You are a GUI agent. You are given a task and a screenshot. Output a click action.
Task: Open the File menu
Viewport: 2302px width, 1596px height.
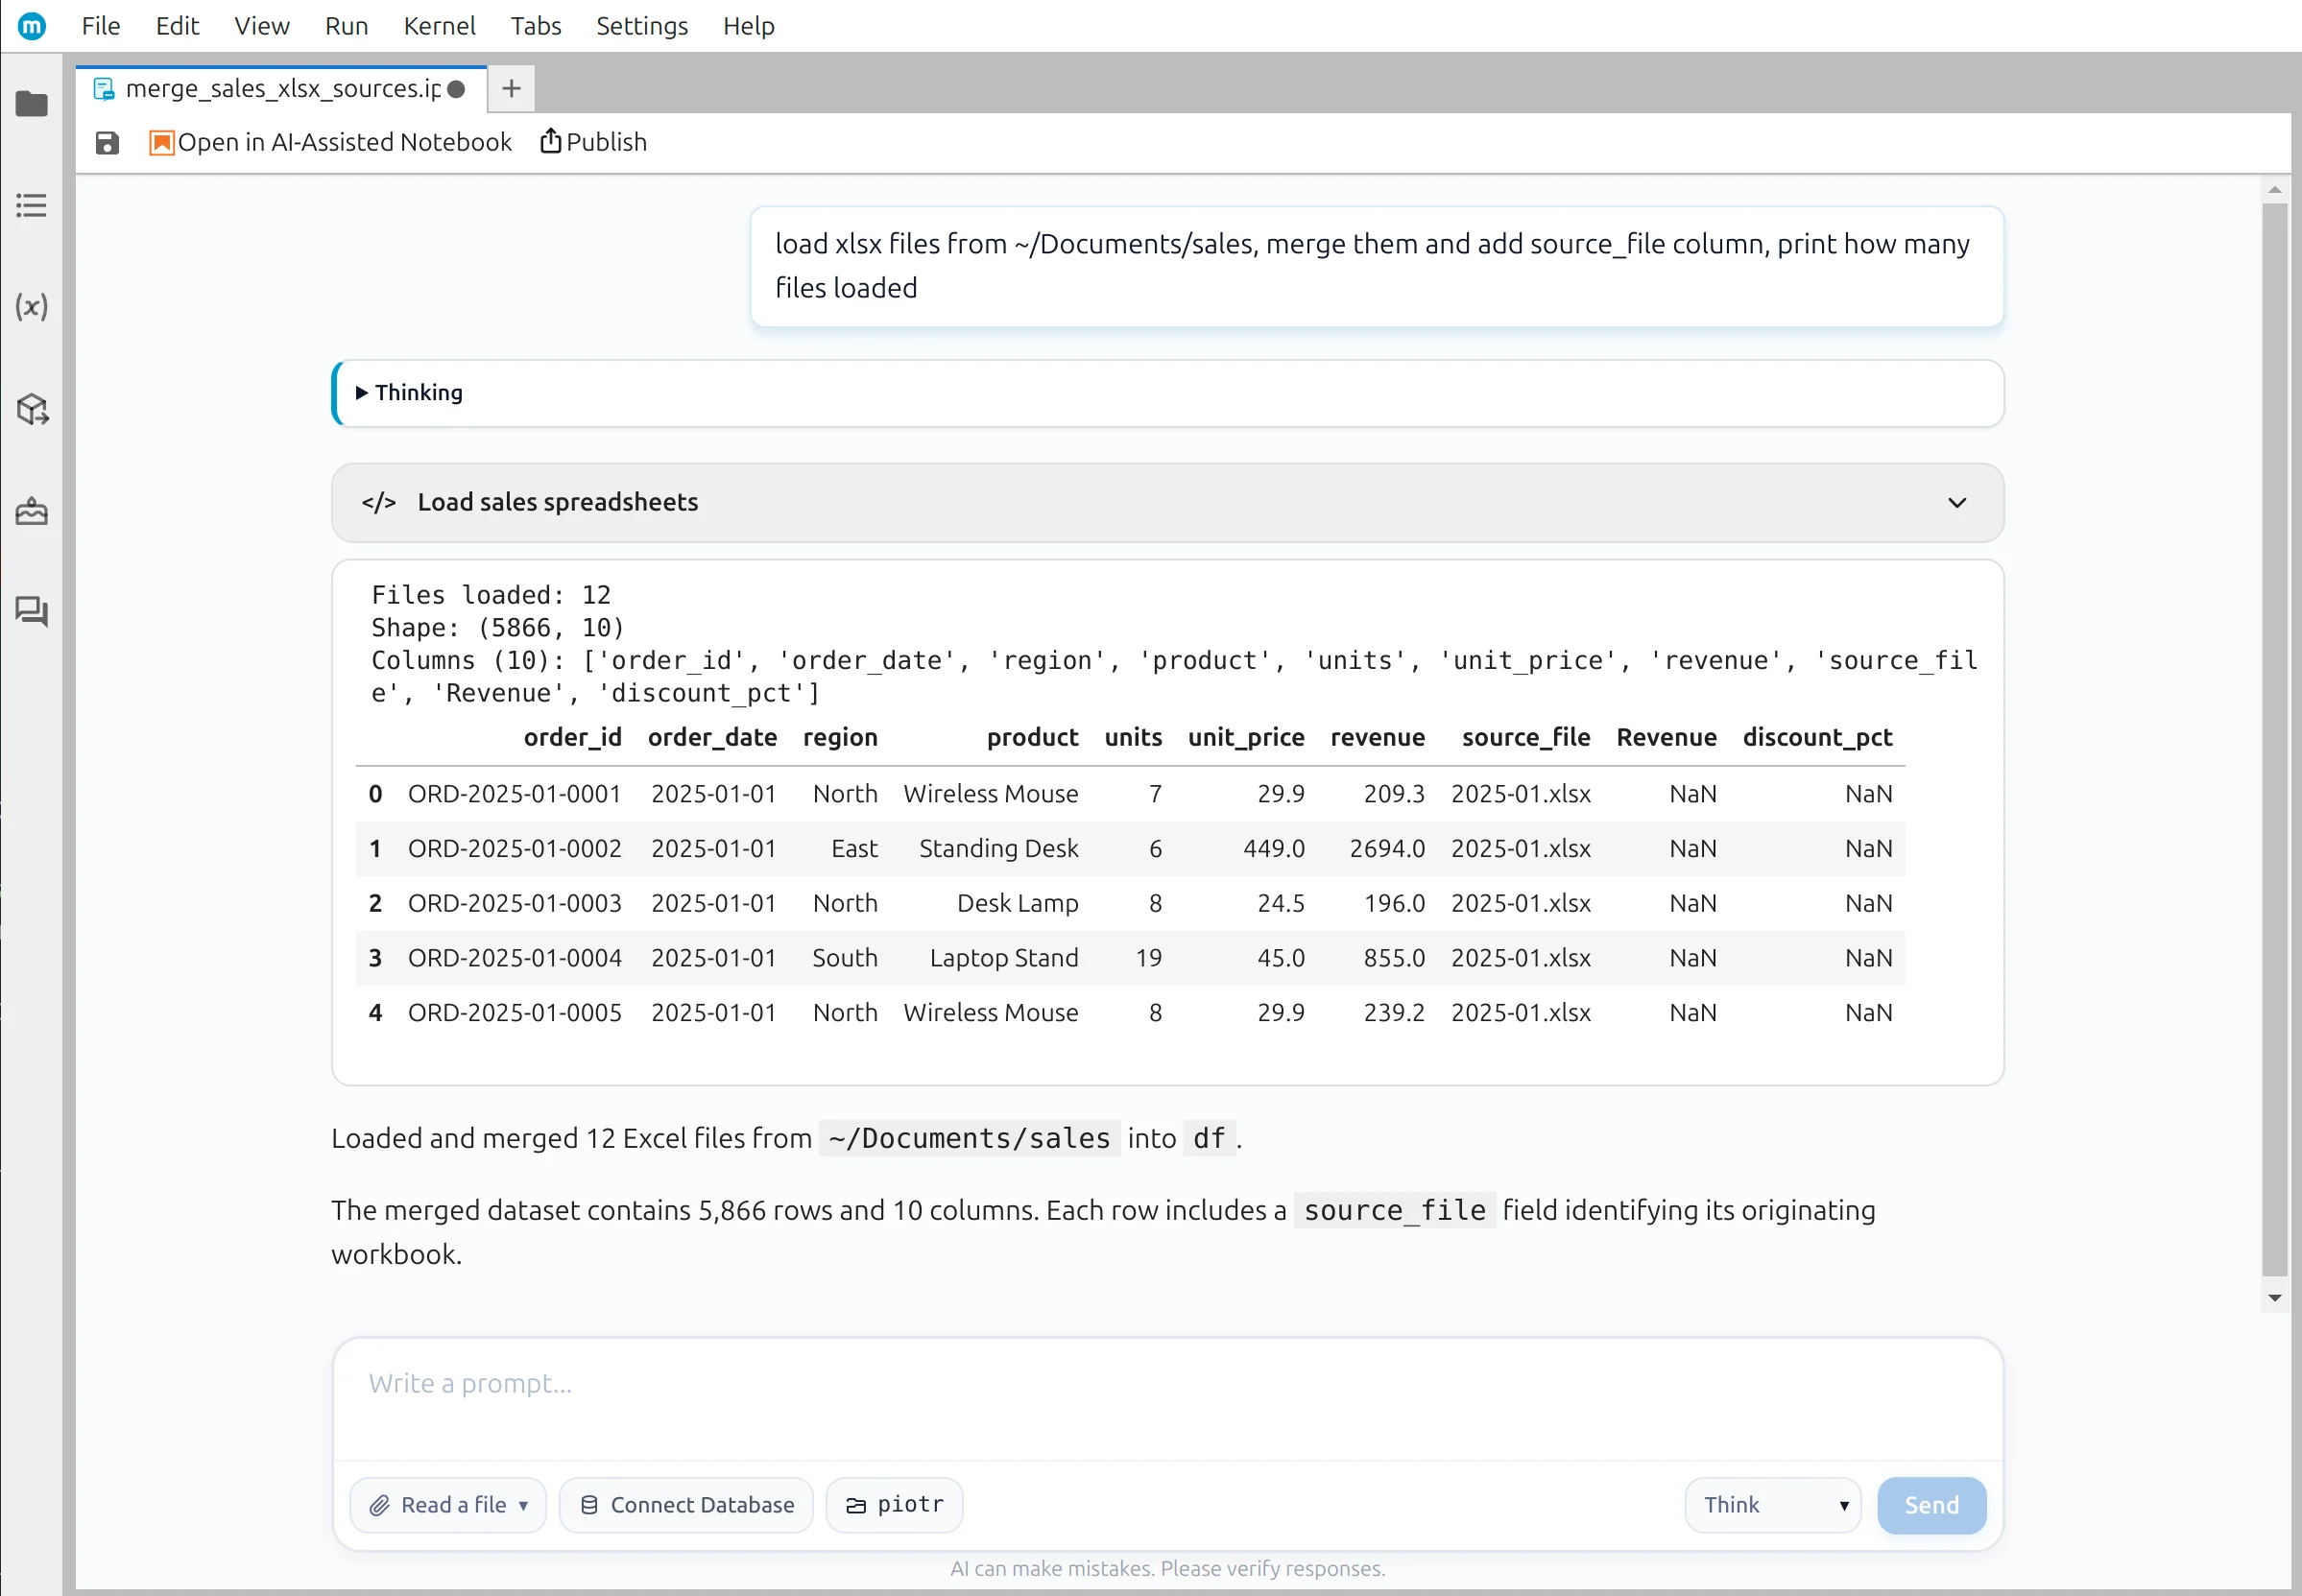point(101,26)
